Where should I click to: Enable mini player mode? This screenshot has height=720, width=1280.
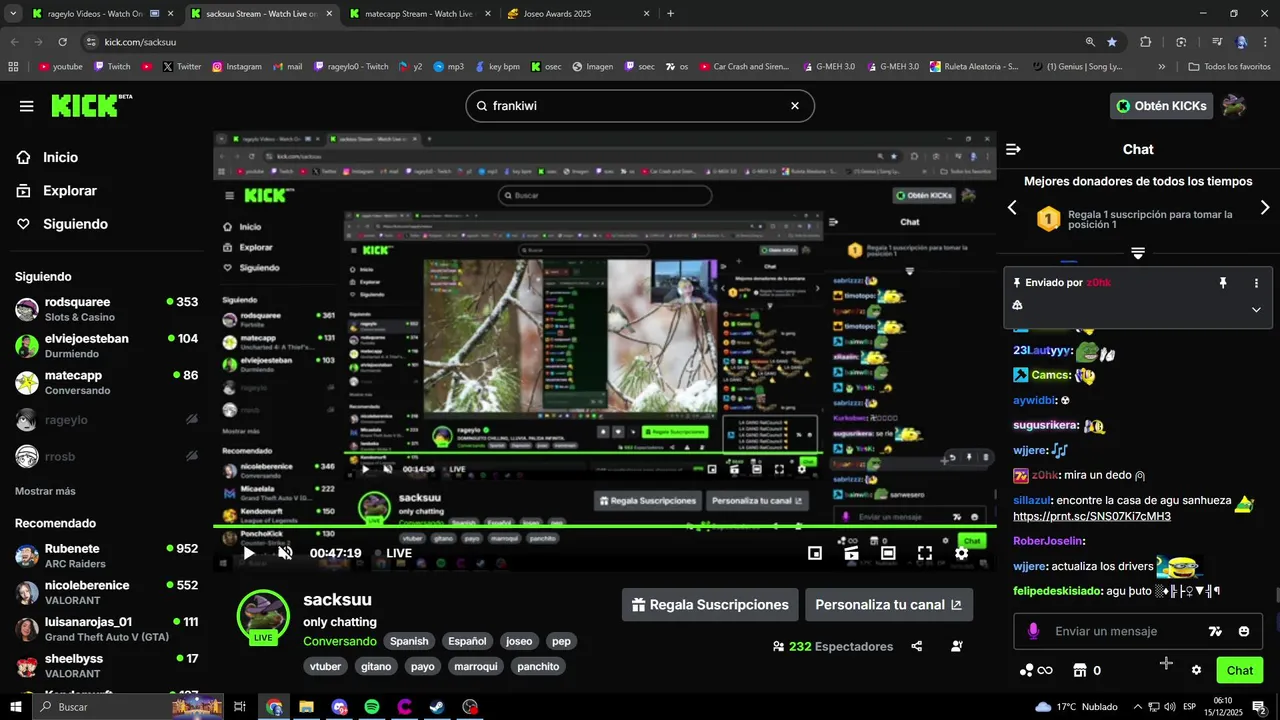tap(815, 553)
